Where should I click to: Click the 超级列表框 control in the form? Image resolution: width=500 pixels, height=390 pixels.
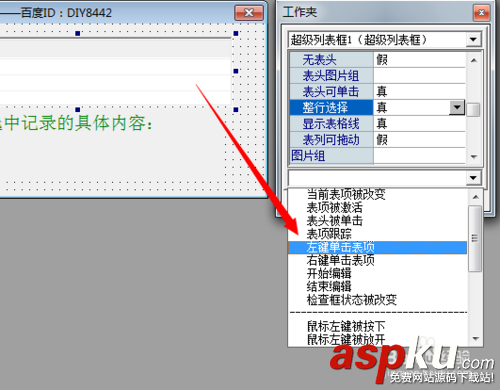pos(115,71)
